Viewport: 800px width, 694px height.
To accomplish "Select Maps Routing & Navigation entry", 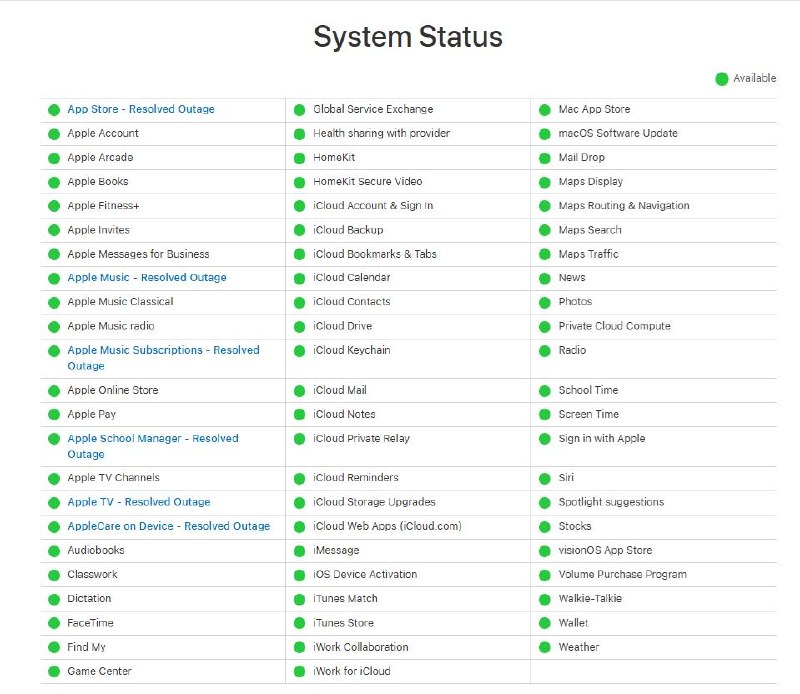I will click(x=624, y=206).
